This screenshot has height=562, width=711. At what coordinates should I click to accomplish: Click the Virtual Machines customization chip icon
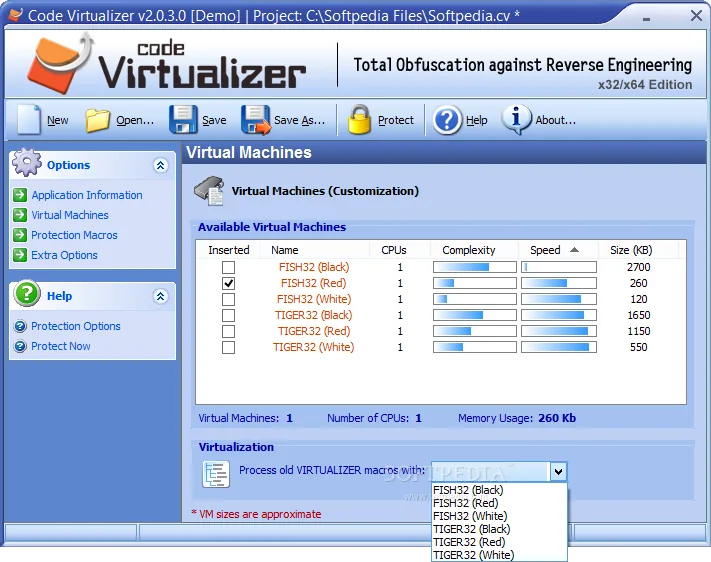209,191
